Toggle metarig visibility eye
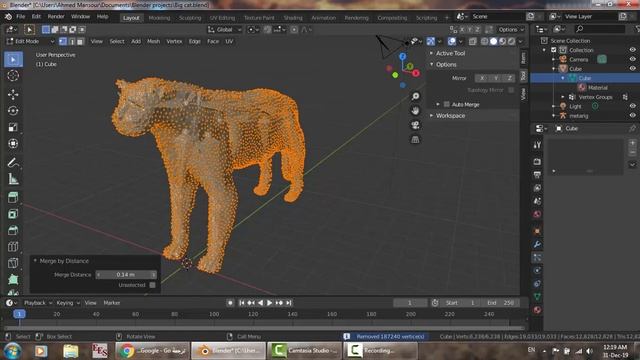Screen dimensions: 640x360 coord(632,116)
